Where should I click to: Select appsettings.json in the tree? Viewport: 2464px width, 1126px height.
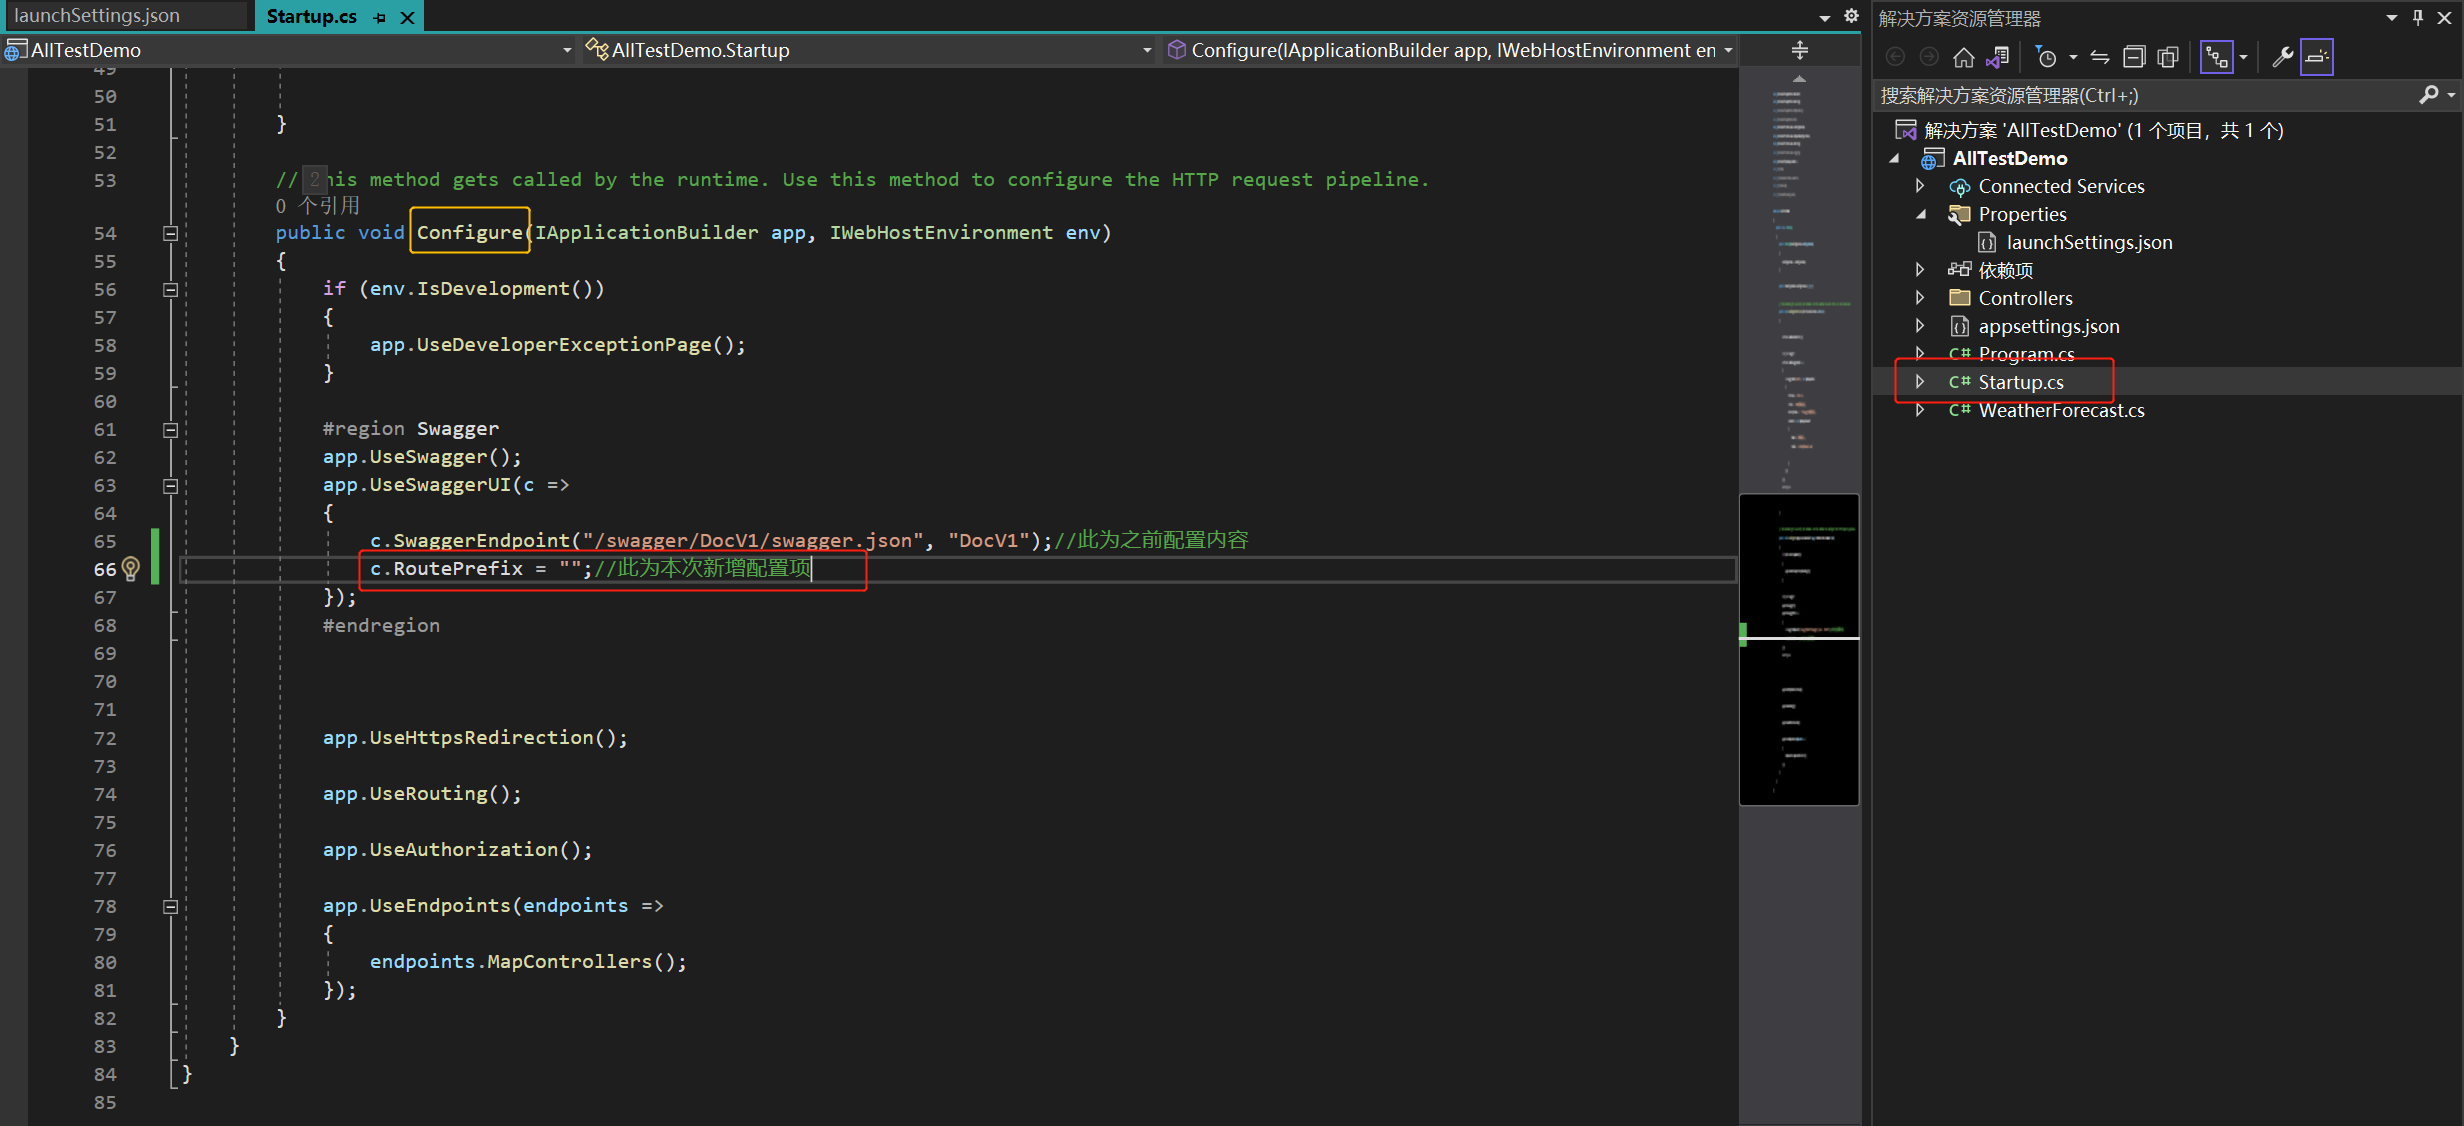(x=2048, y=326)
